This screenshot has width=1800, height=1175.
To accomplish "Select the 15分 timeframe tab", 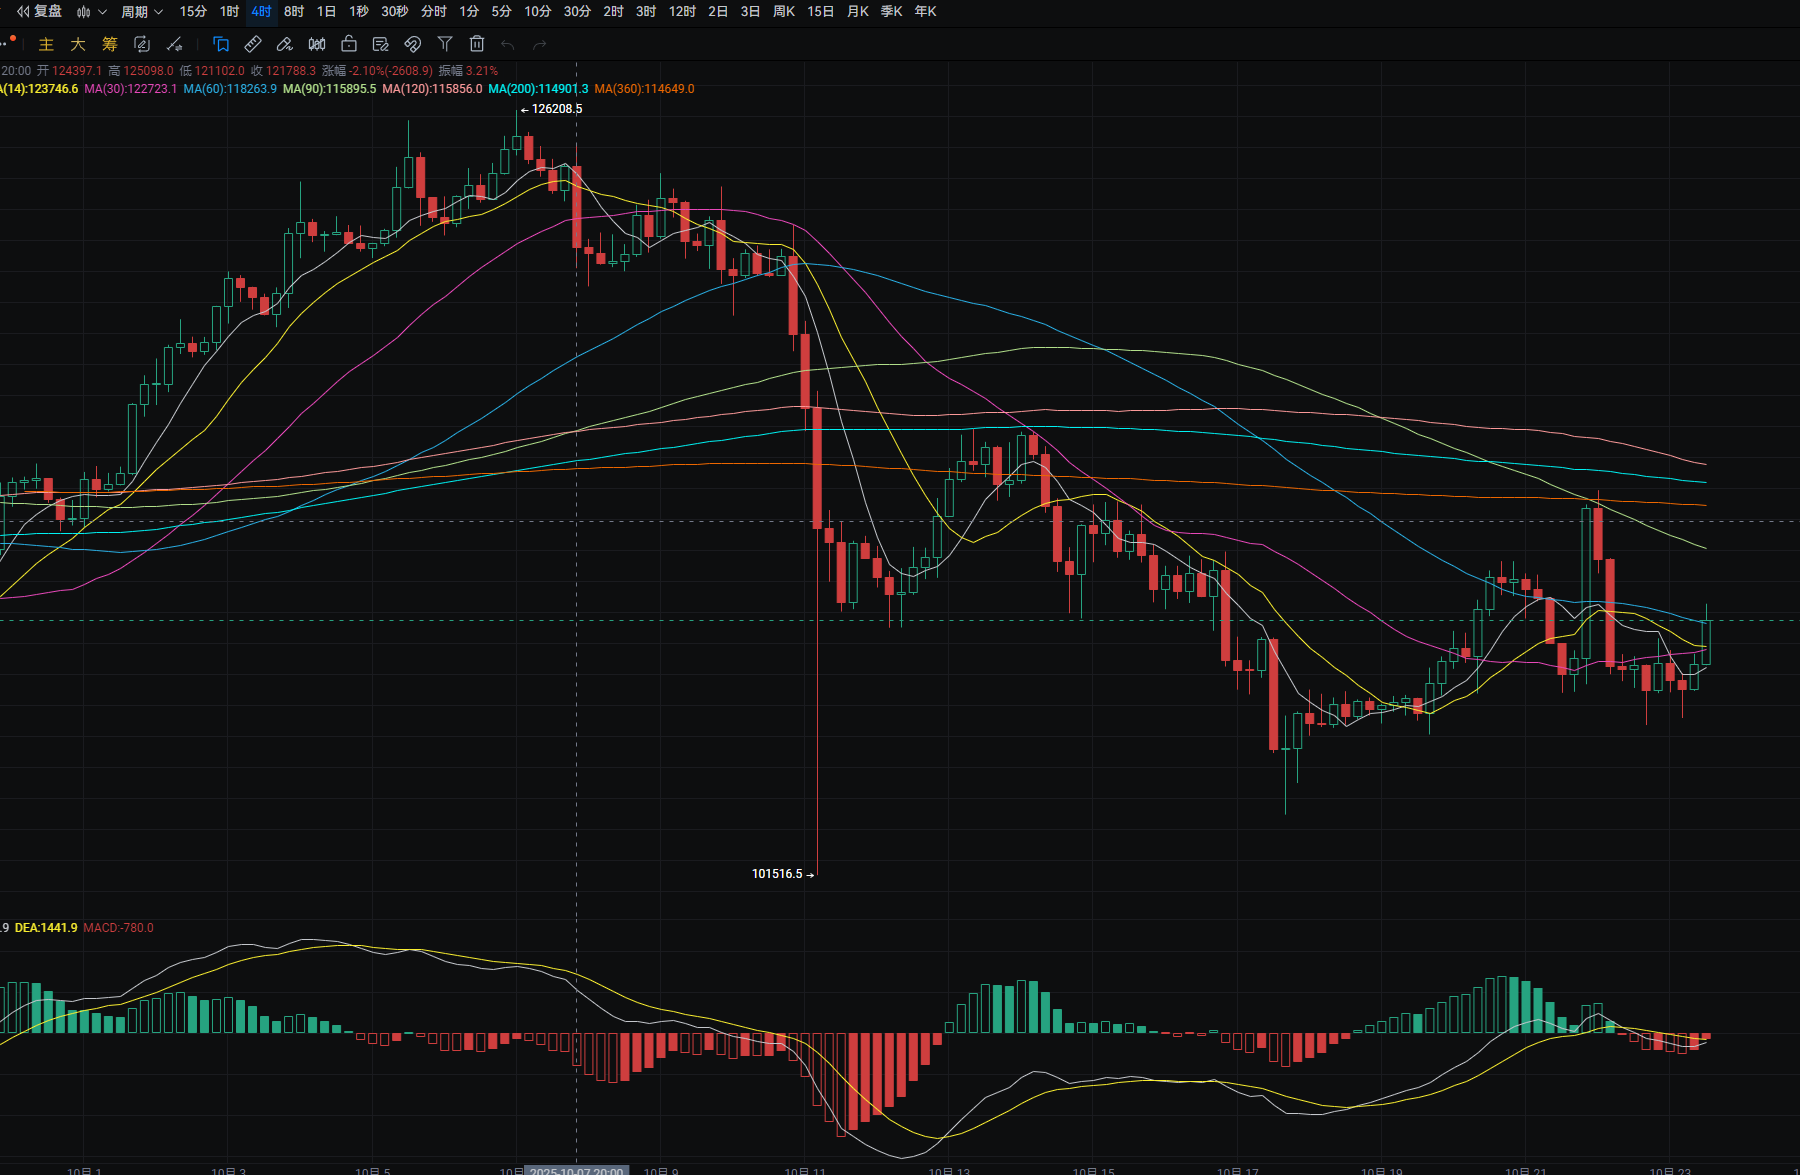I will (x=193, y=12).
